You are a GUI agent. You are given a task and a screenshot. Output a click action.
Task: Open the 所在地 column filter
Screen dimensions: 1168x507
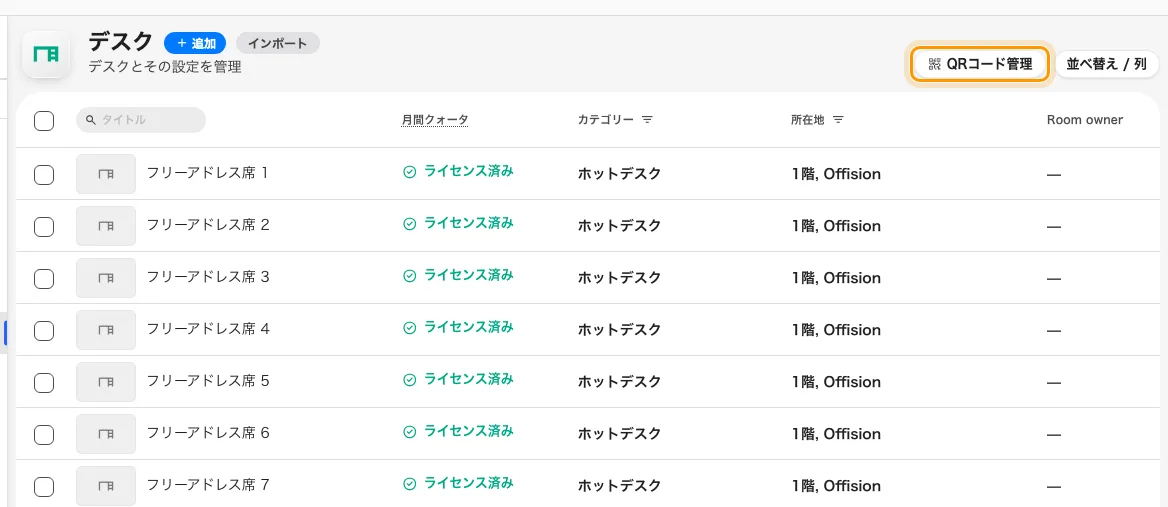838,120
